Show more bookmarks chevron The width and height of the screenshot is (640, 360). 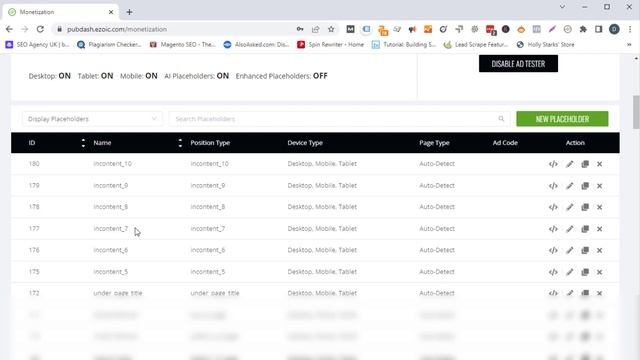tap(629, 44)
